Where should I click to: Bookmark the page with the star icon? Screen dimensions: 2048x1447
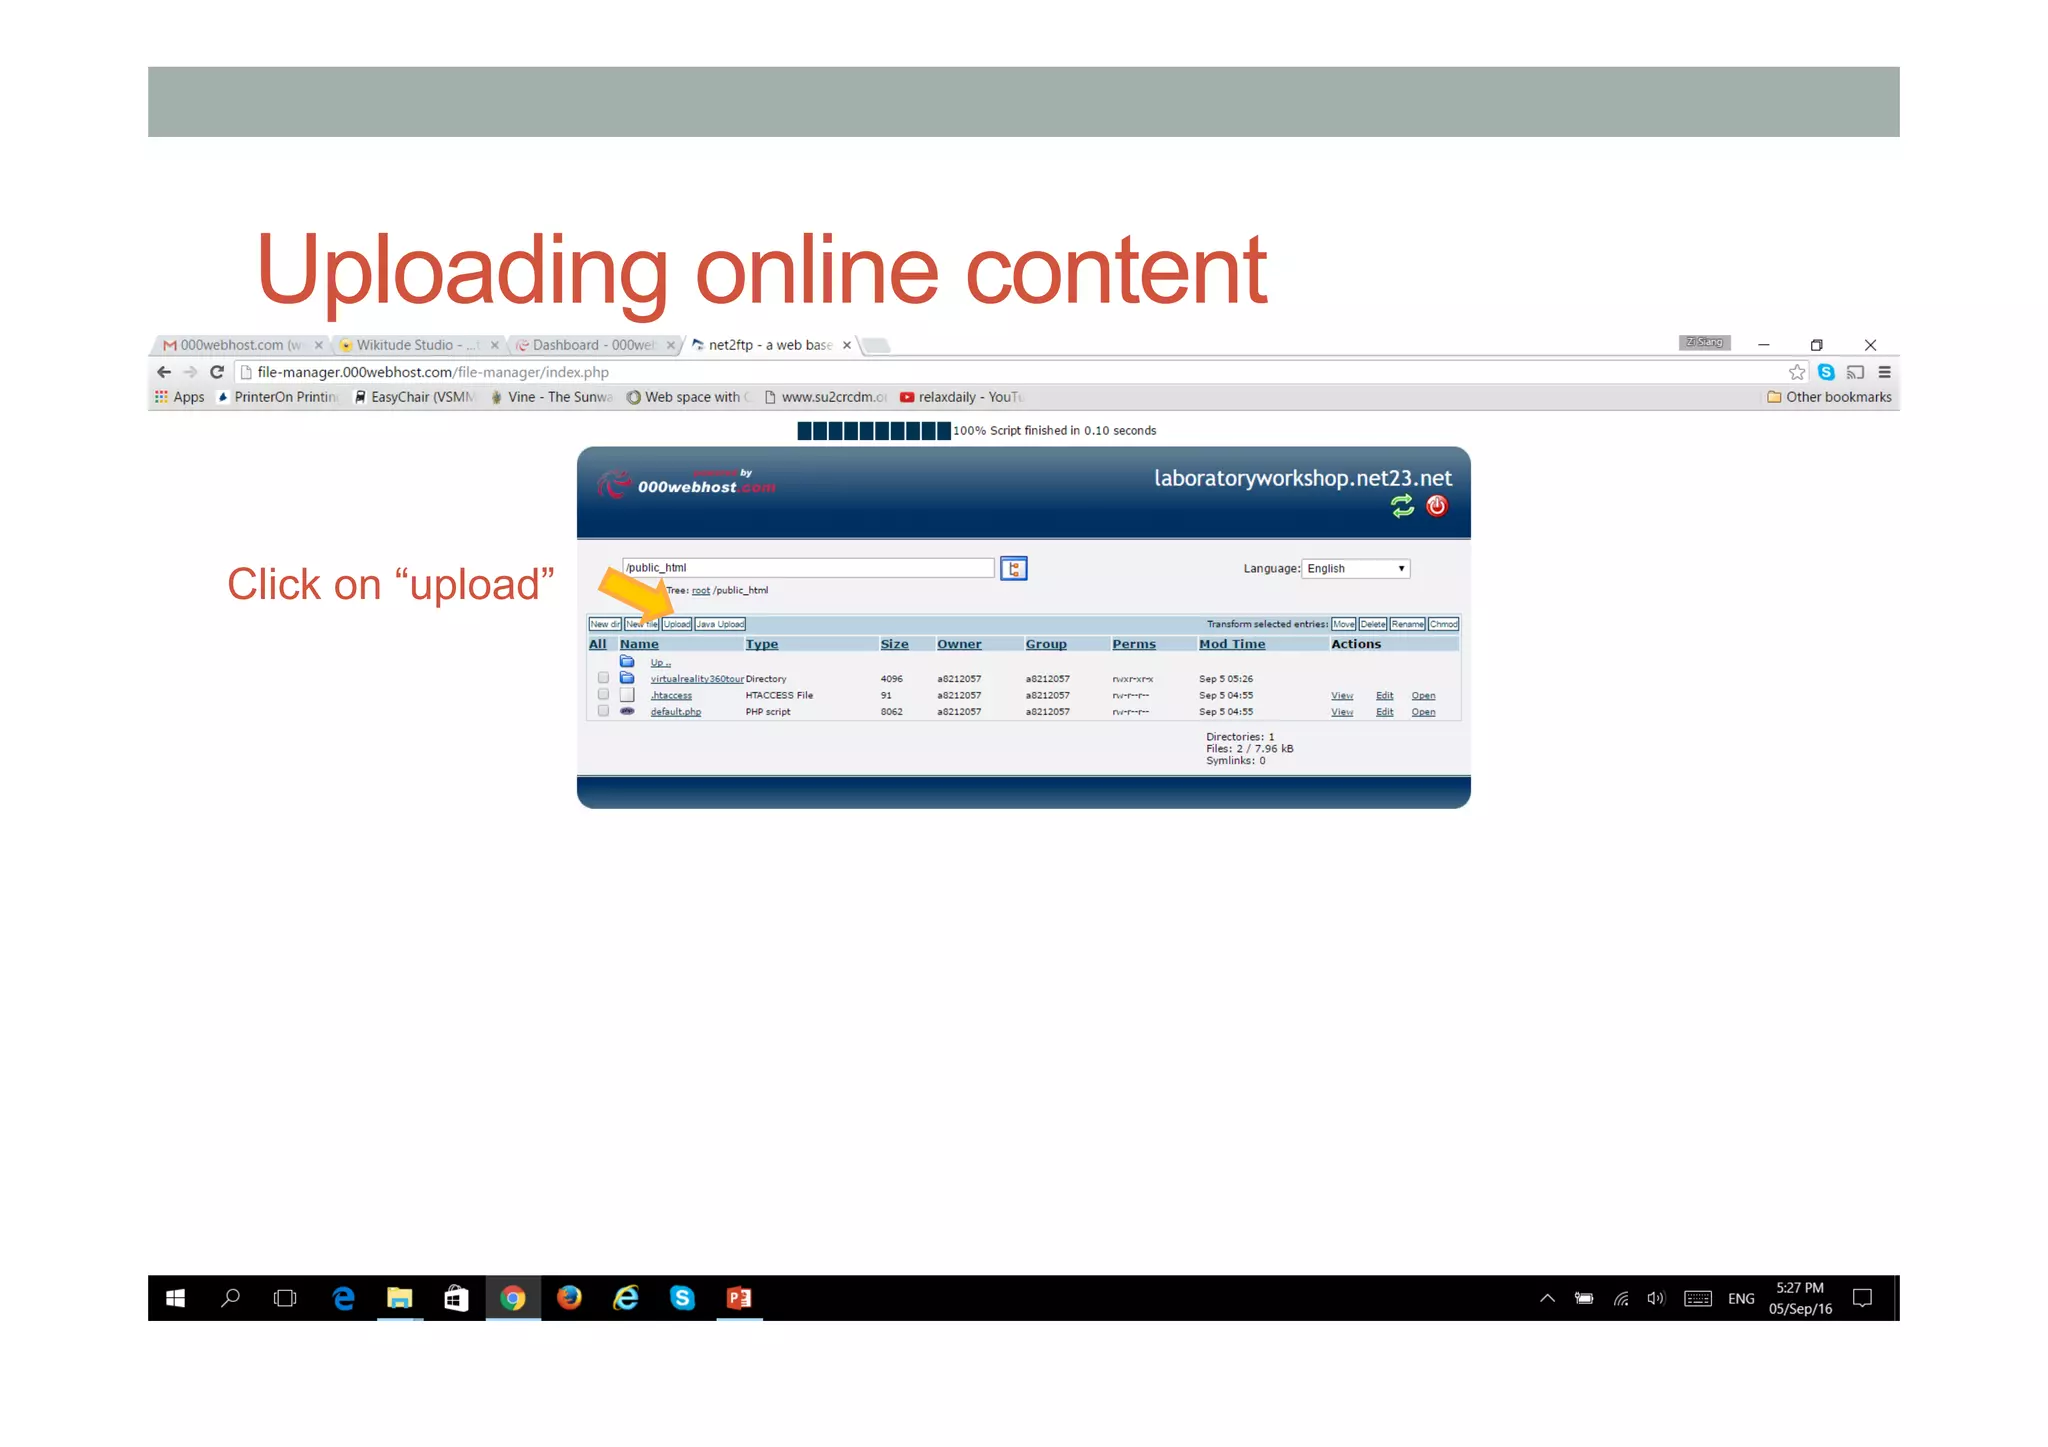(1797, 372)
